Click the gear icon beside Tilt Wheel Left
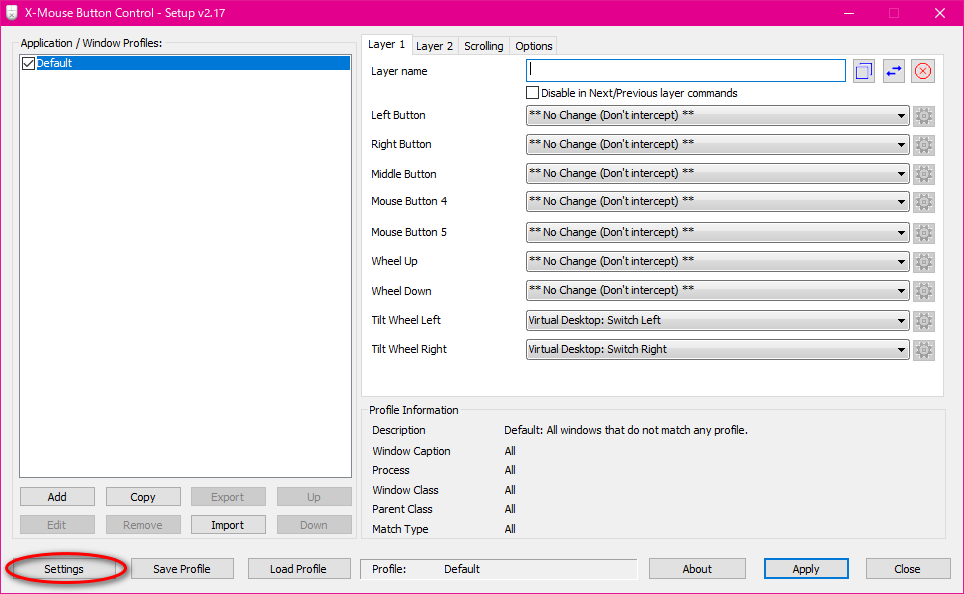 pyautogui.click(x=924, y=321)
